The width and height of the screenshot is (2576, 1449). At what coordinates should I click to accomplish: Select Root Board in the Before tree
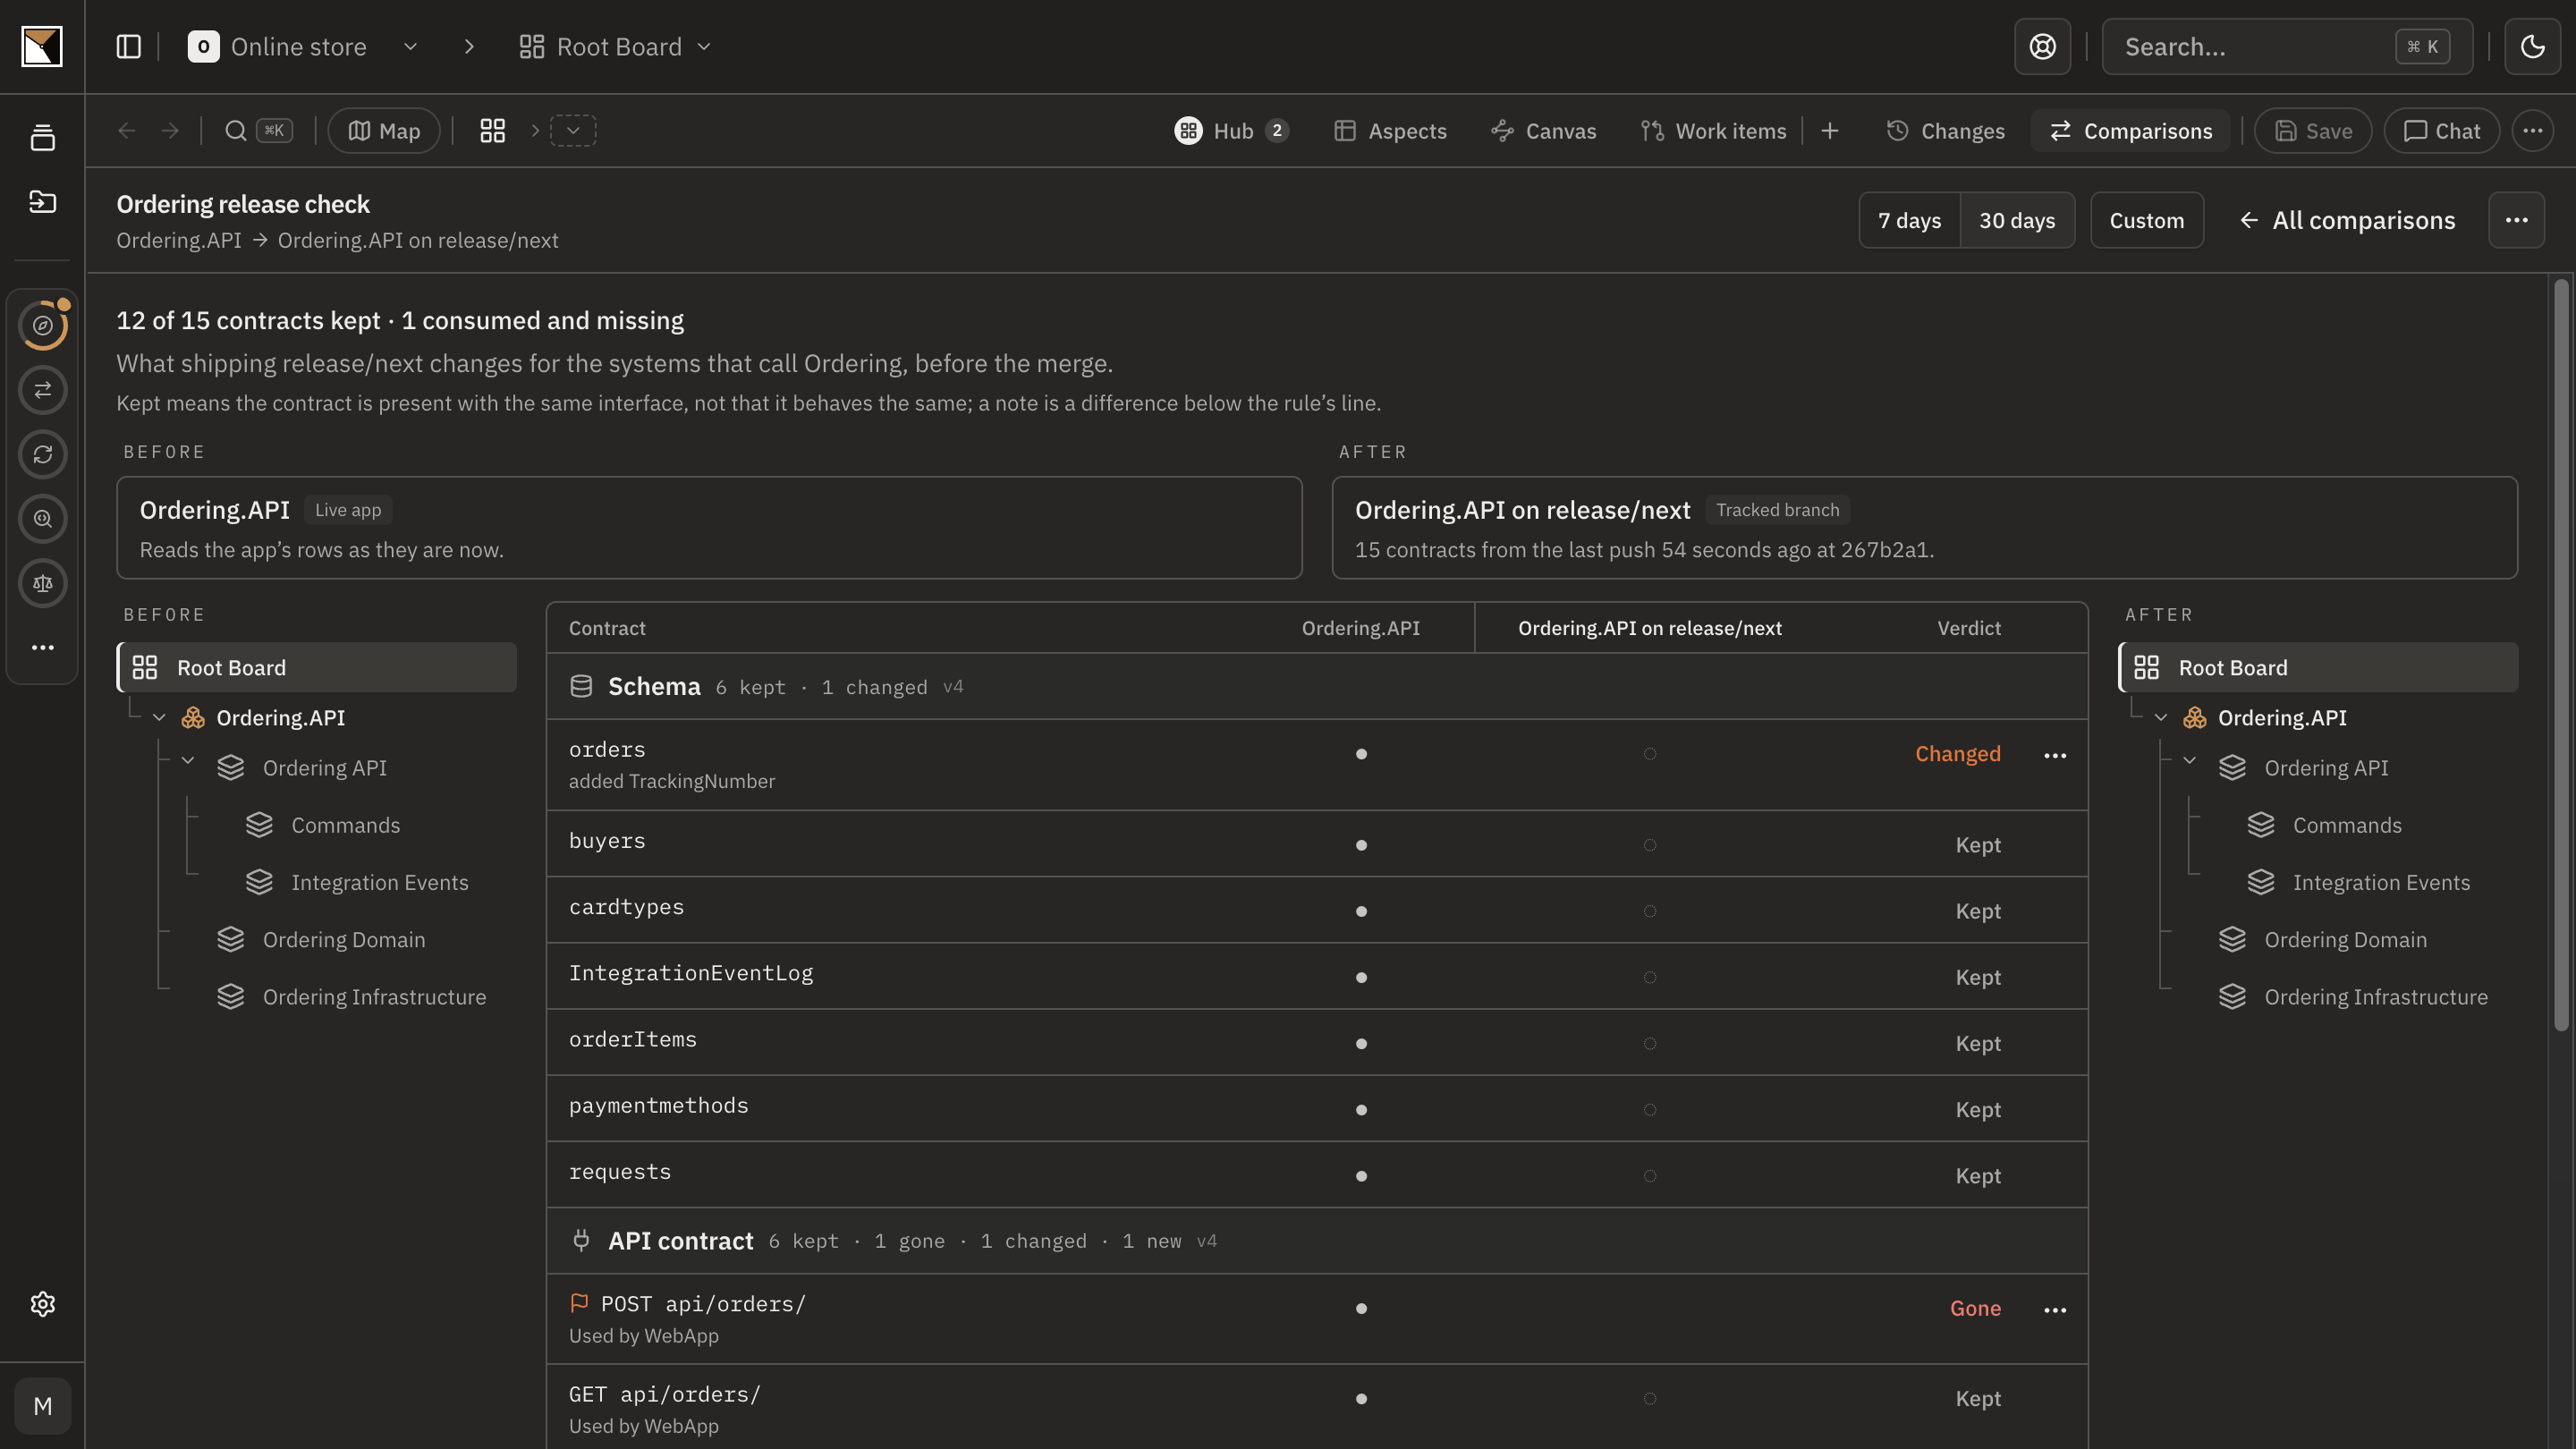[x=317, y=667]
